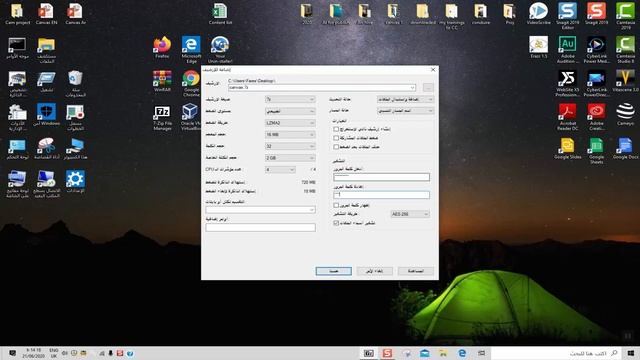Open the Compression level dropdown
The height and width of the screenshot is (360, 640).
tap(290, 111)
